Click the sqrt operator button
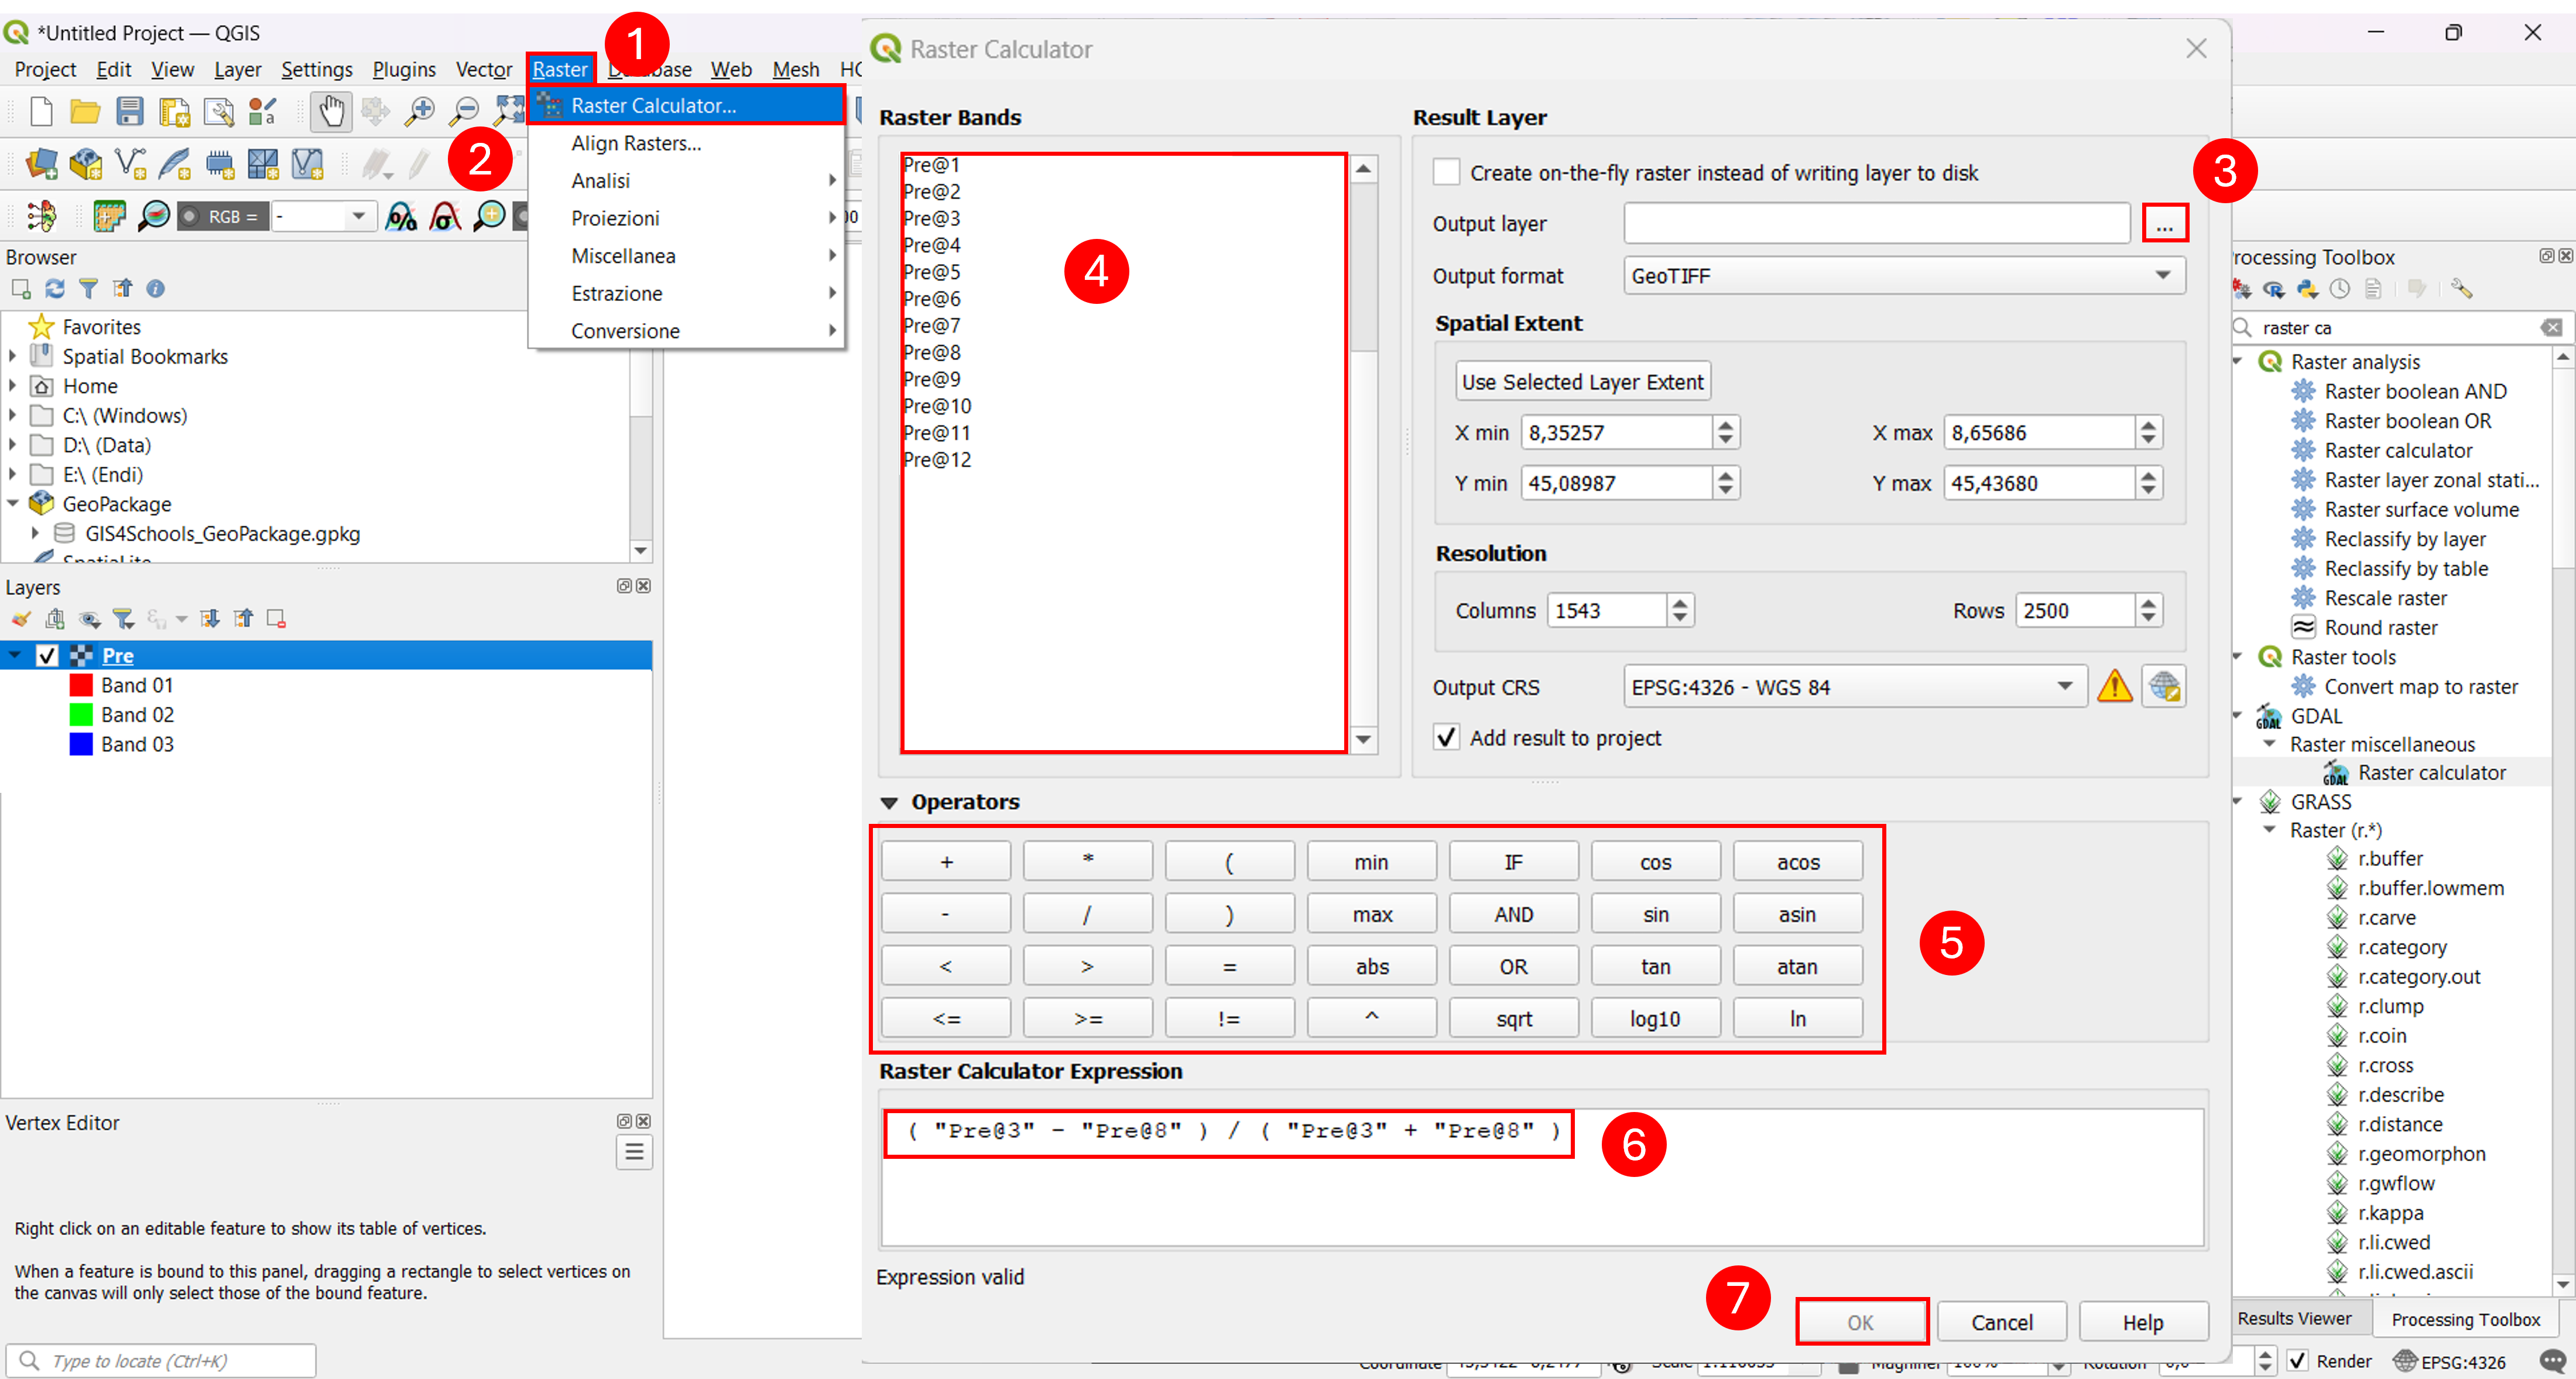The image size is (2576, 1379). pos(1514,1018)
